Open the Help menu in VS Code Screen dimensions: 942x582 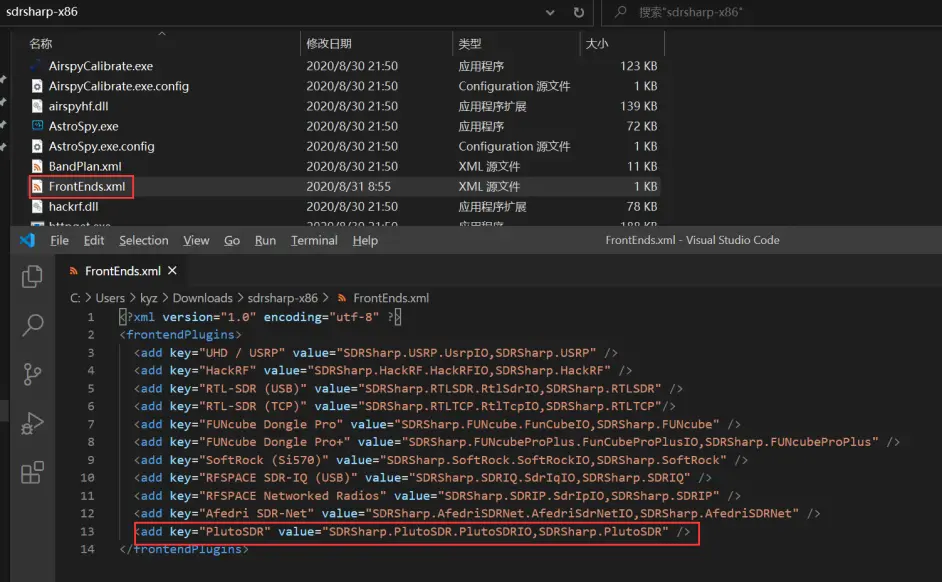[x=365, y=240]
